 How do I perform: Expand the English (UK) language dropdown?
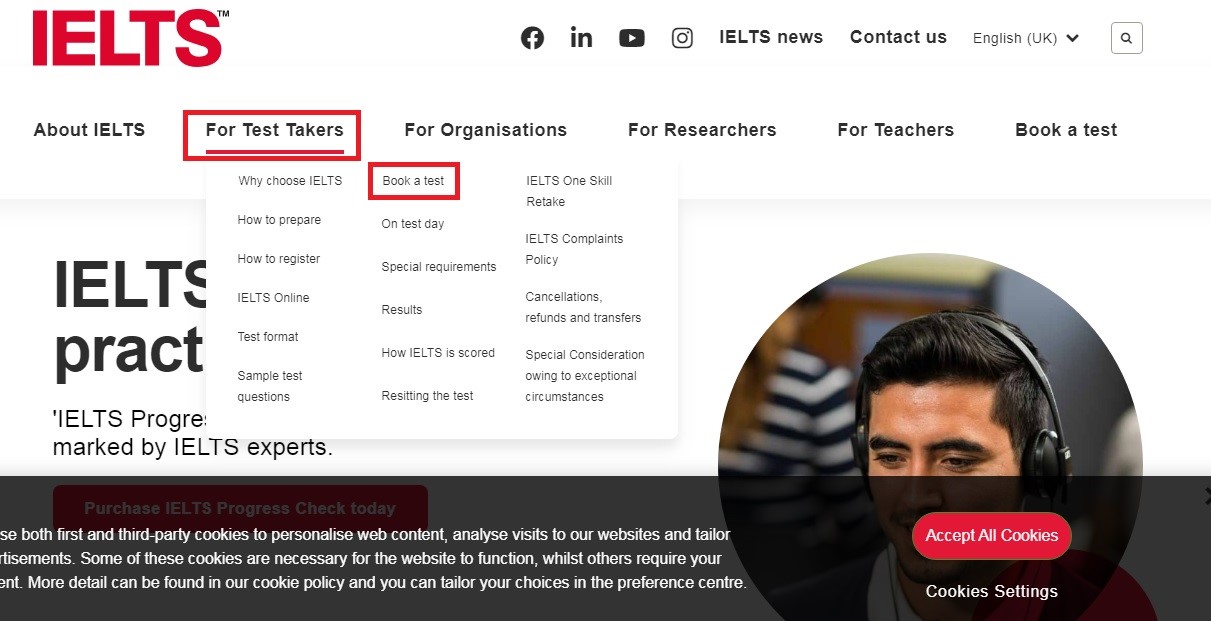tap(1025, 38)
